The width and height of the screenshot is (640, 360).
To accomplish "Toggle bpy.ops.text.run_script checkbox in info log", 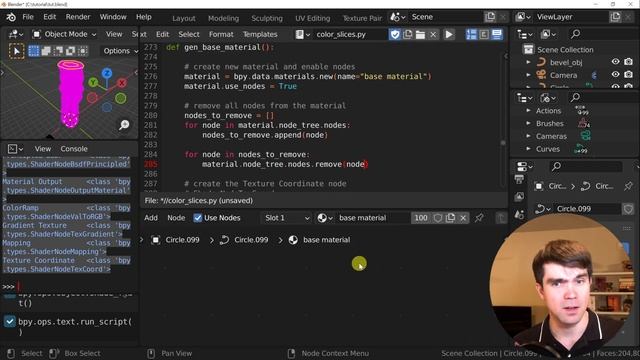I will point(10,322).
